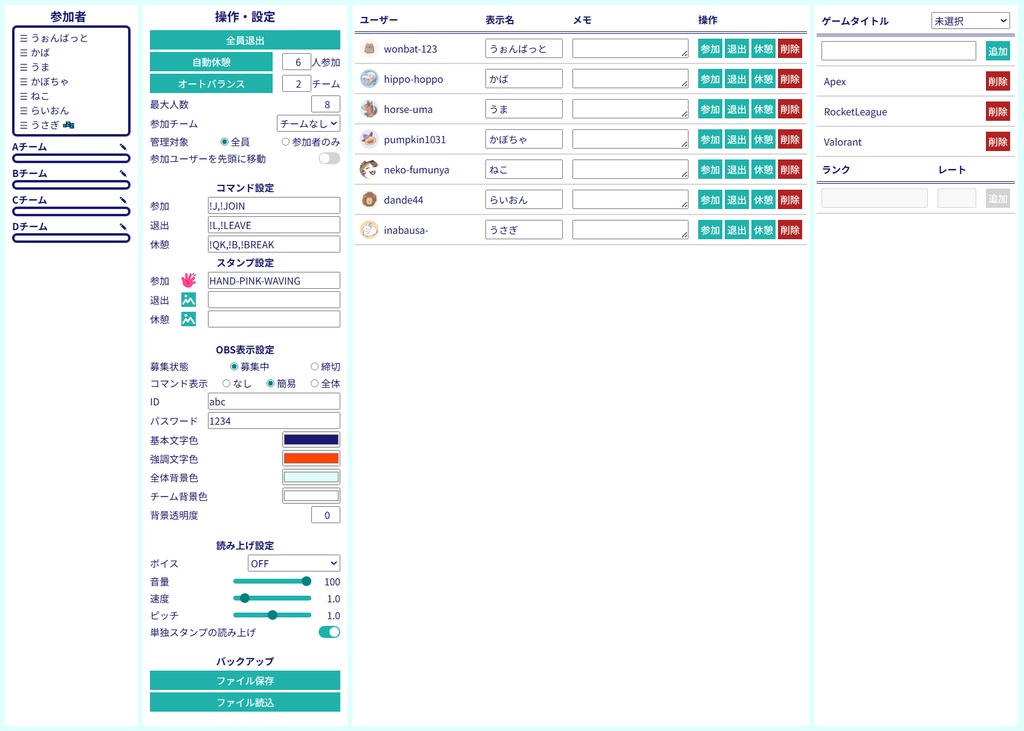1024x731 pixels.
Task: Click オートバランス button
Action: click(211, 84)
